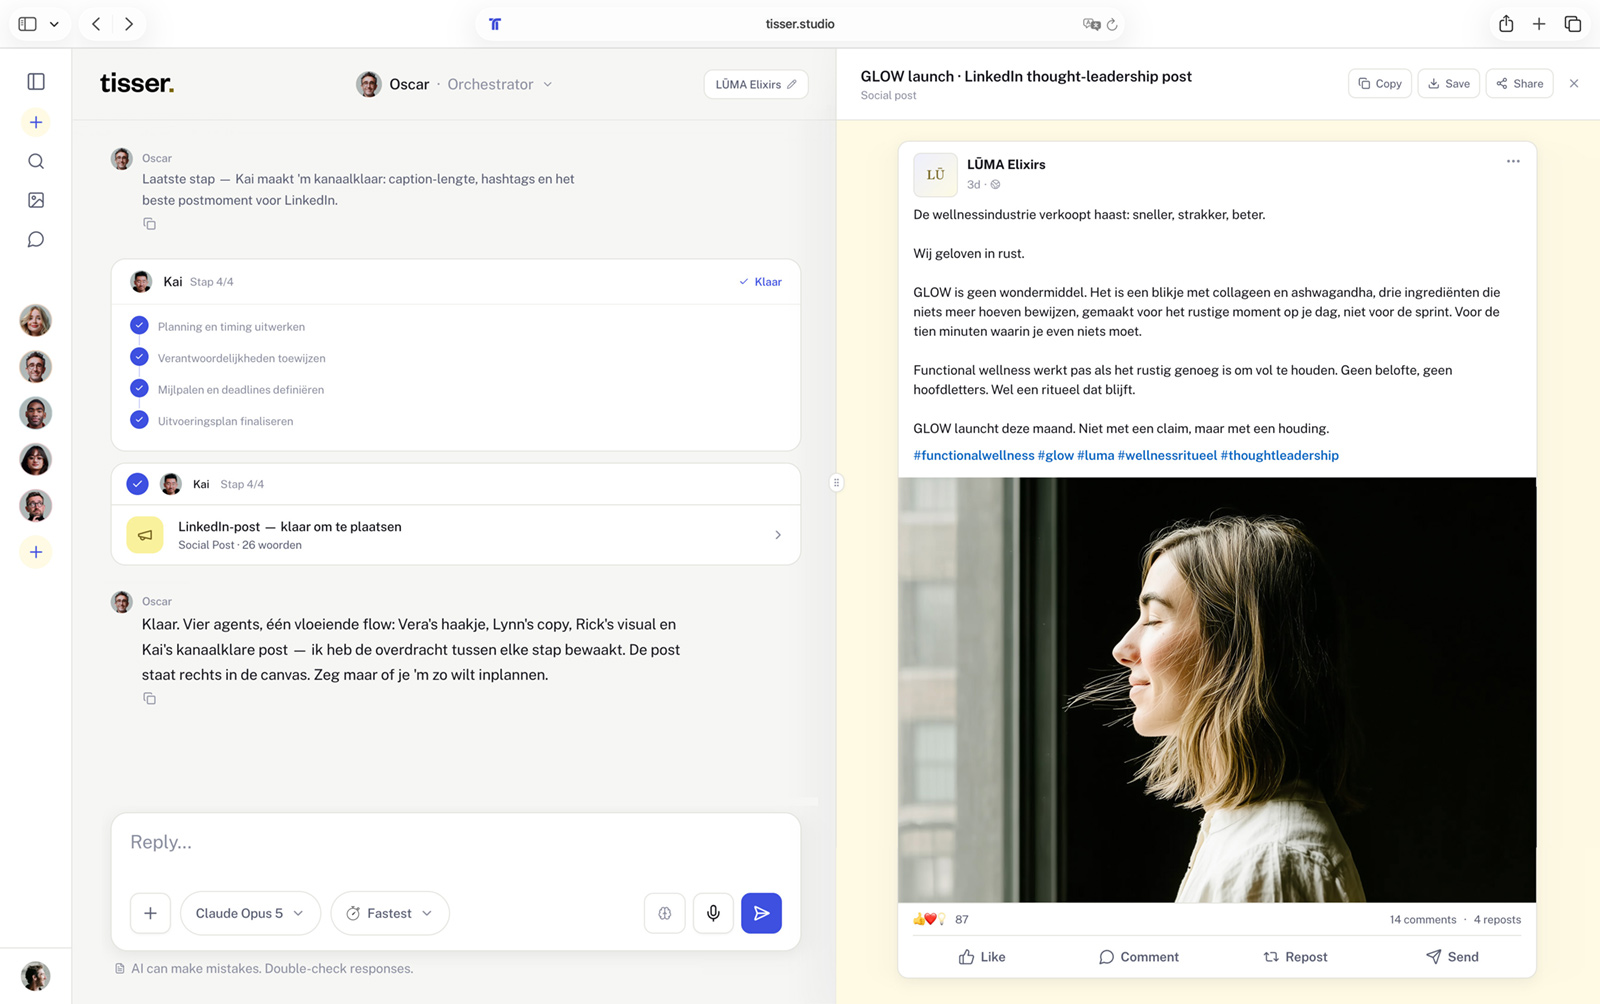The width and height of the screenshot is (1600, 1004).
Task: Open the three-dot menu on LinkedIn post
Action: click(x=1513, y=161)
